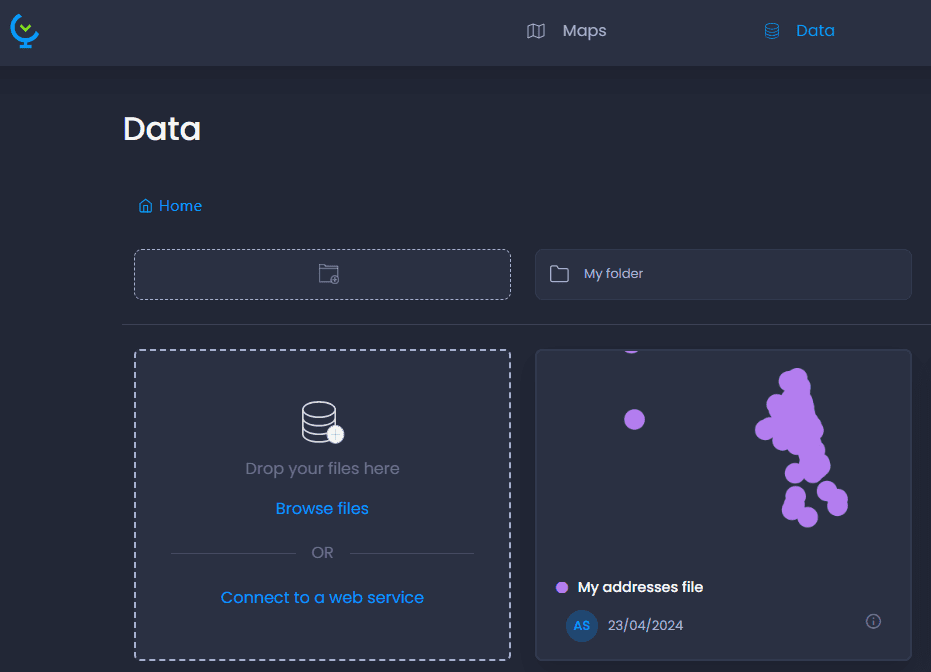
Task: Click the database upload icon in drop zone
Action: click(322, 422)
